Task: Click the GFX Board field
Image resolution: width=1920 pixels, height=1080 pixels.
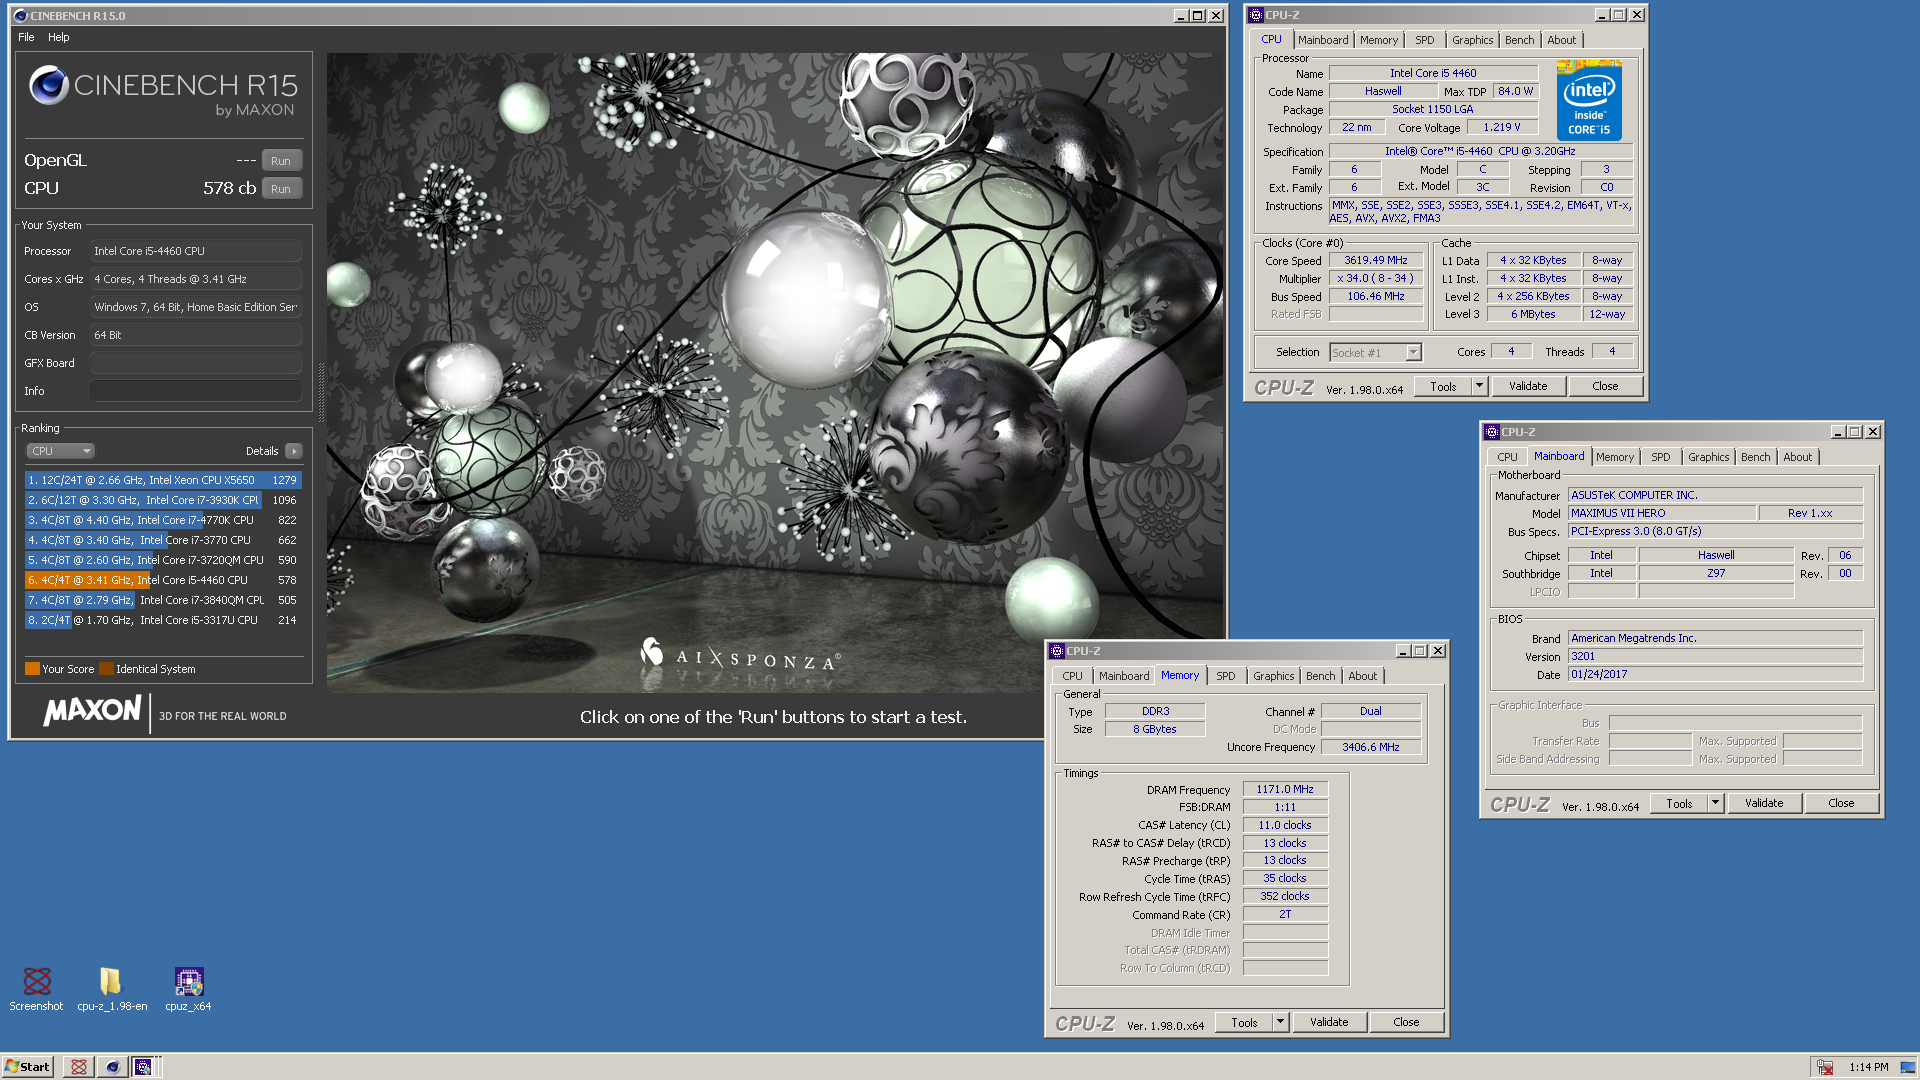Action: pos(196,363)
